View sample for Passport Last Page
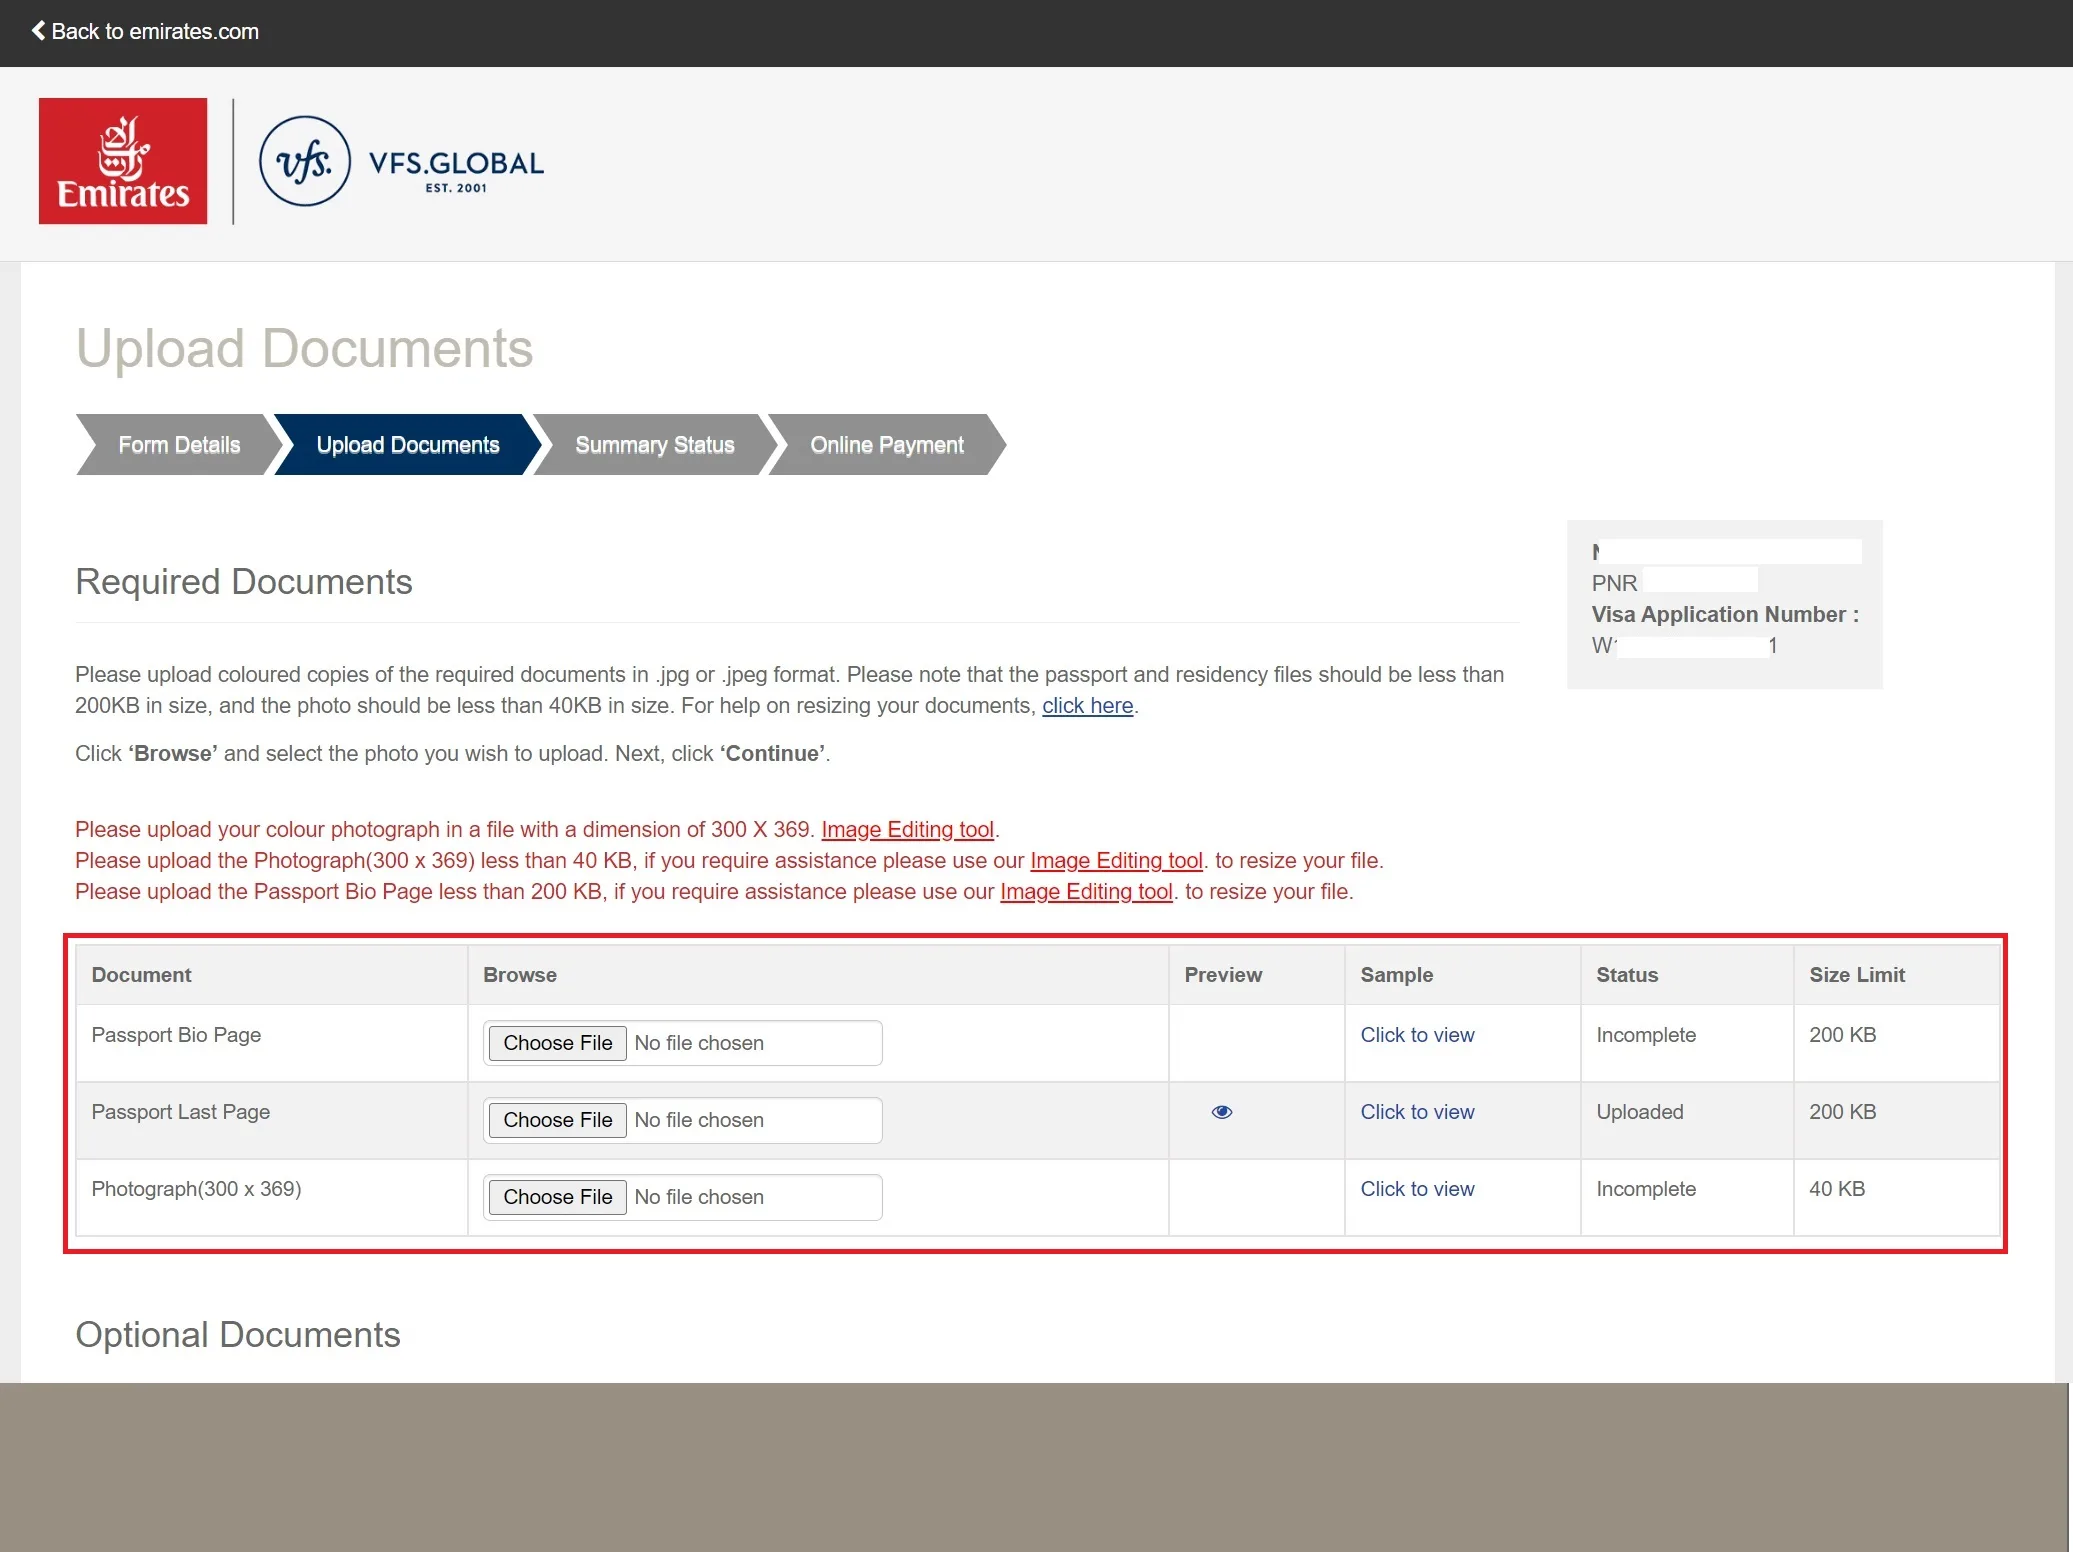Viewport: 2073px width, 1552px height. tap(1417, 1112)
